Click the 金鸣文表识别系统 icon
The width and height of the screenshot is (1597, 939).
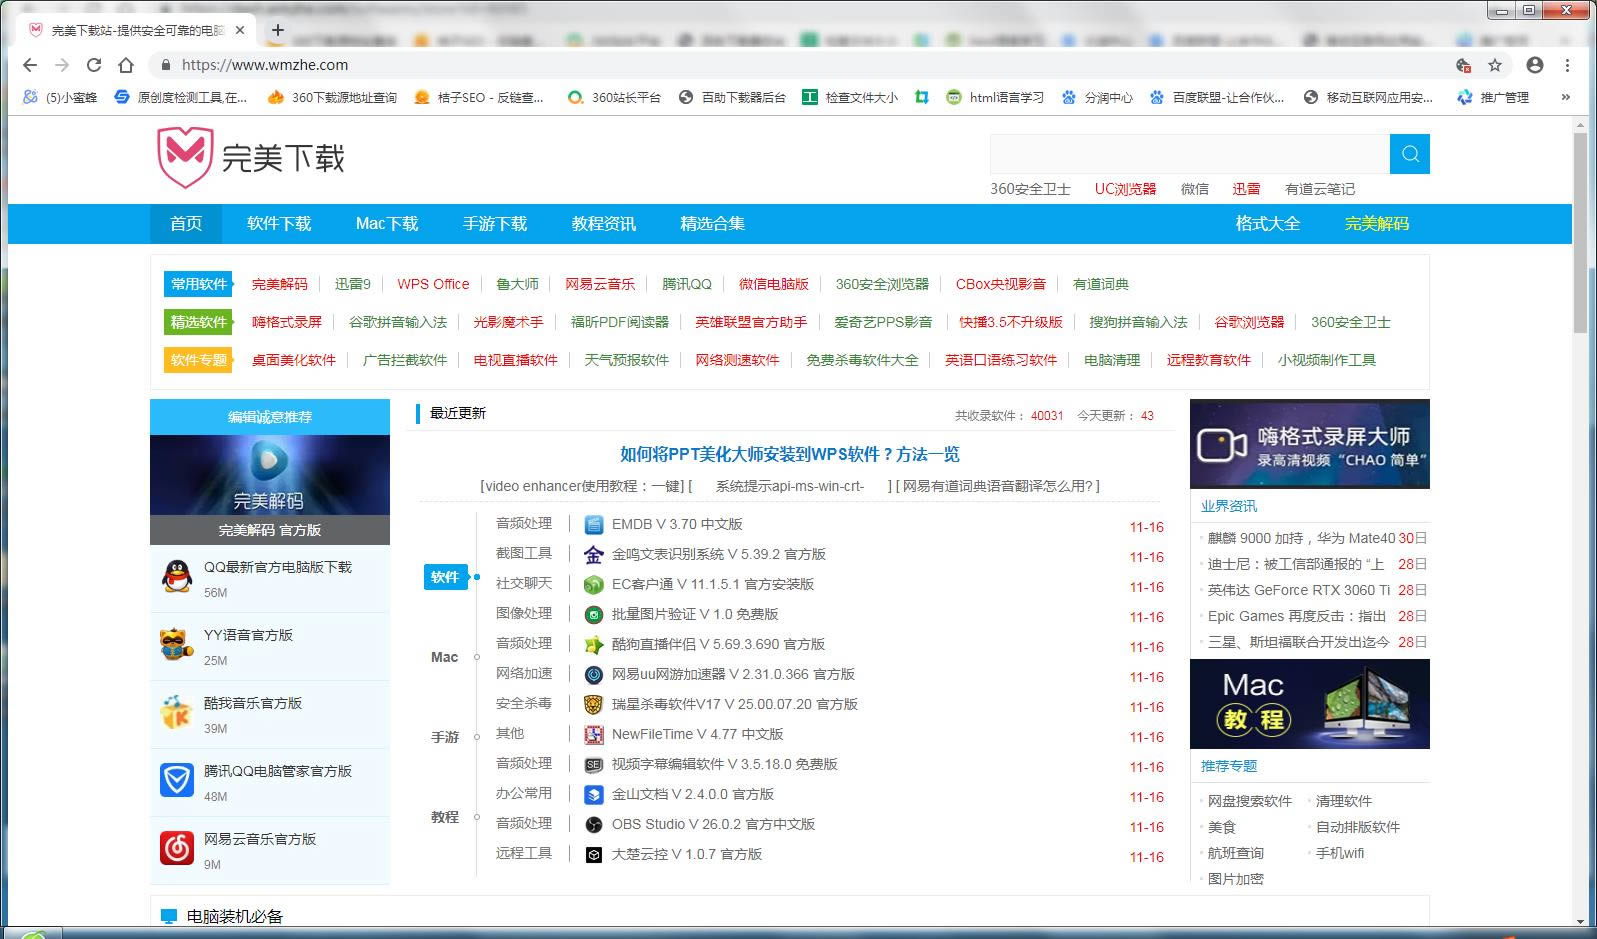[x=594, y=555]
